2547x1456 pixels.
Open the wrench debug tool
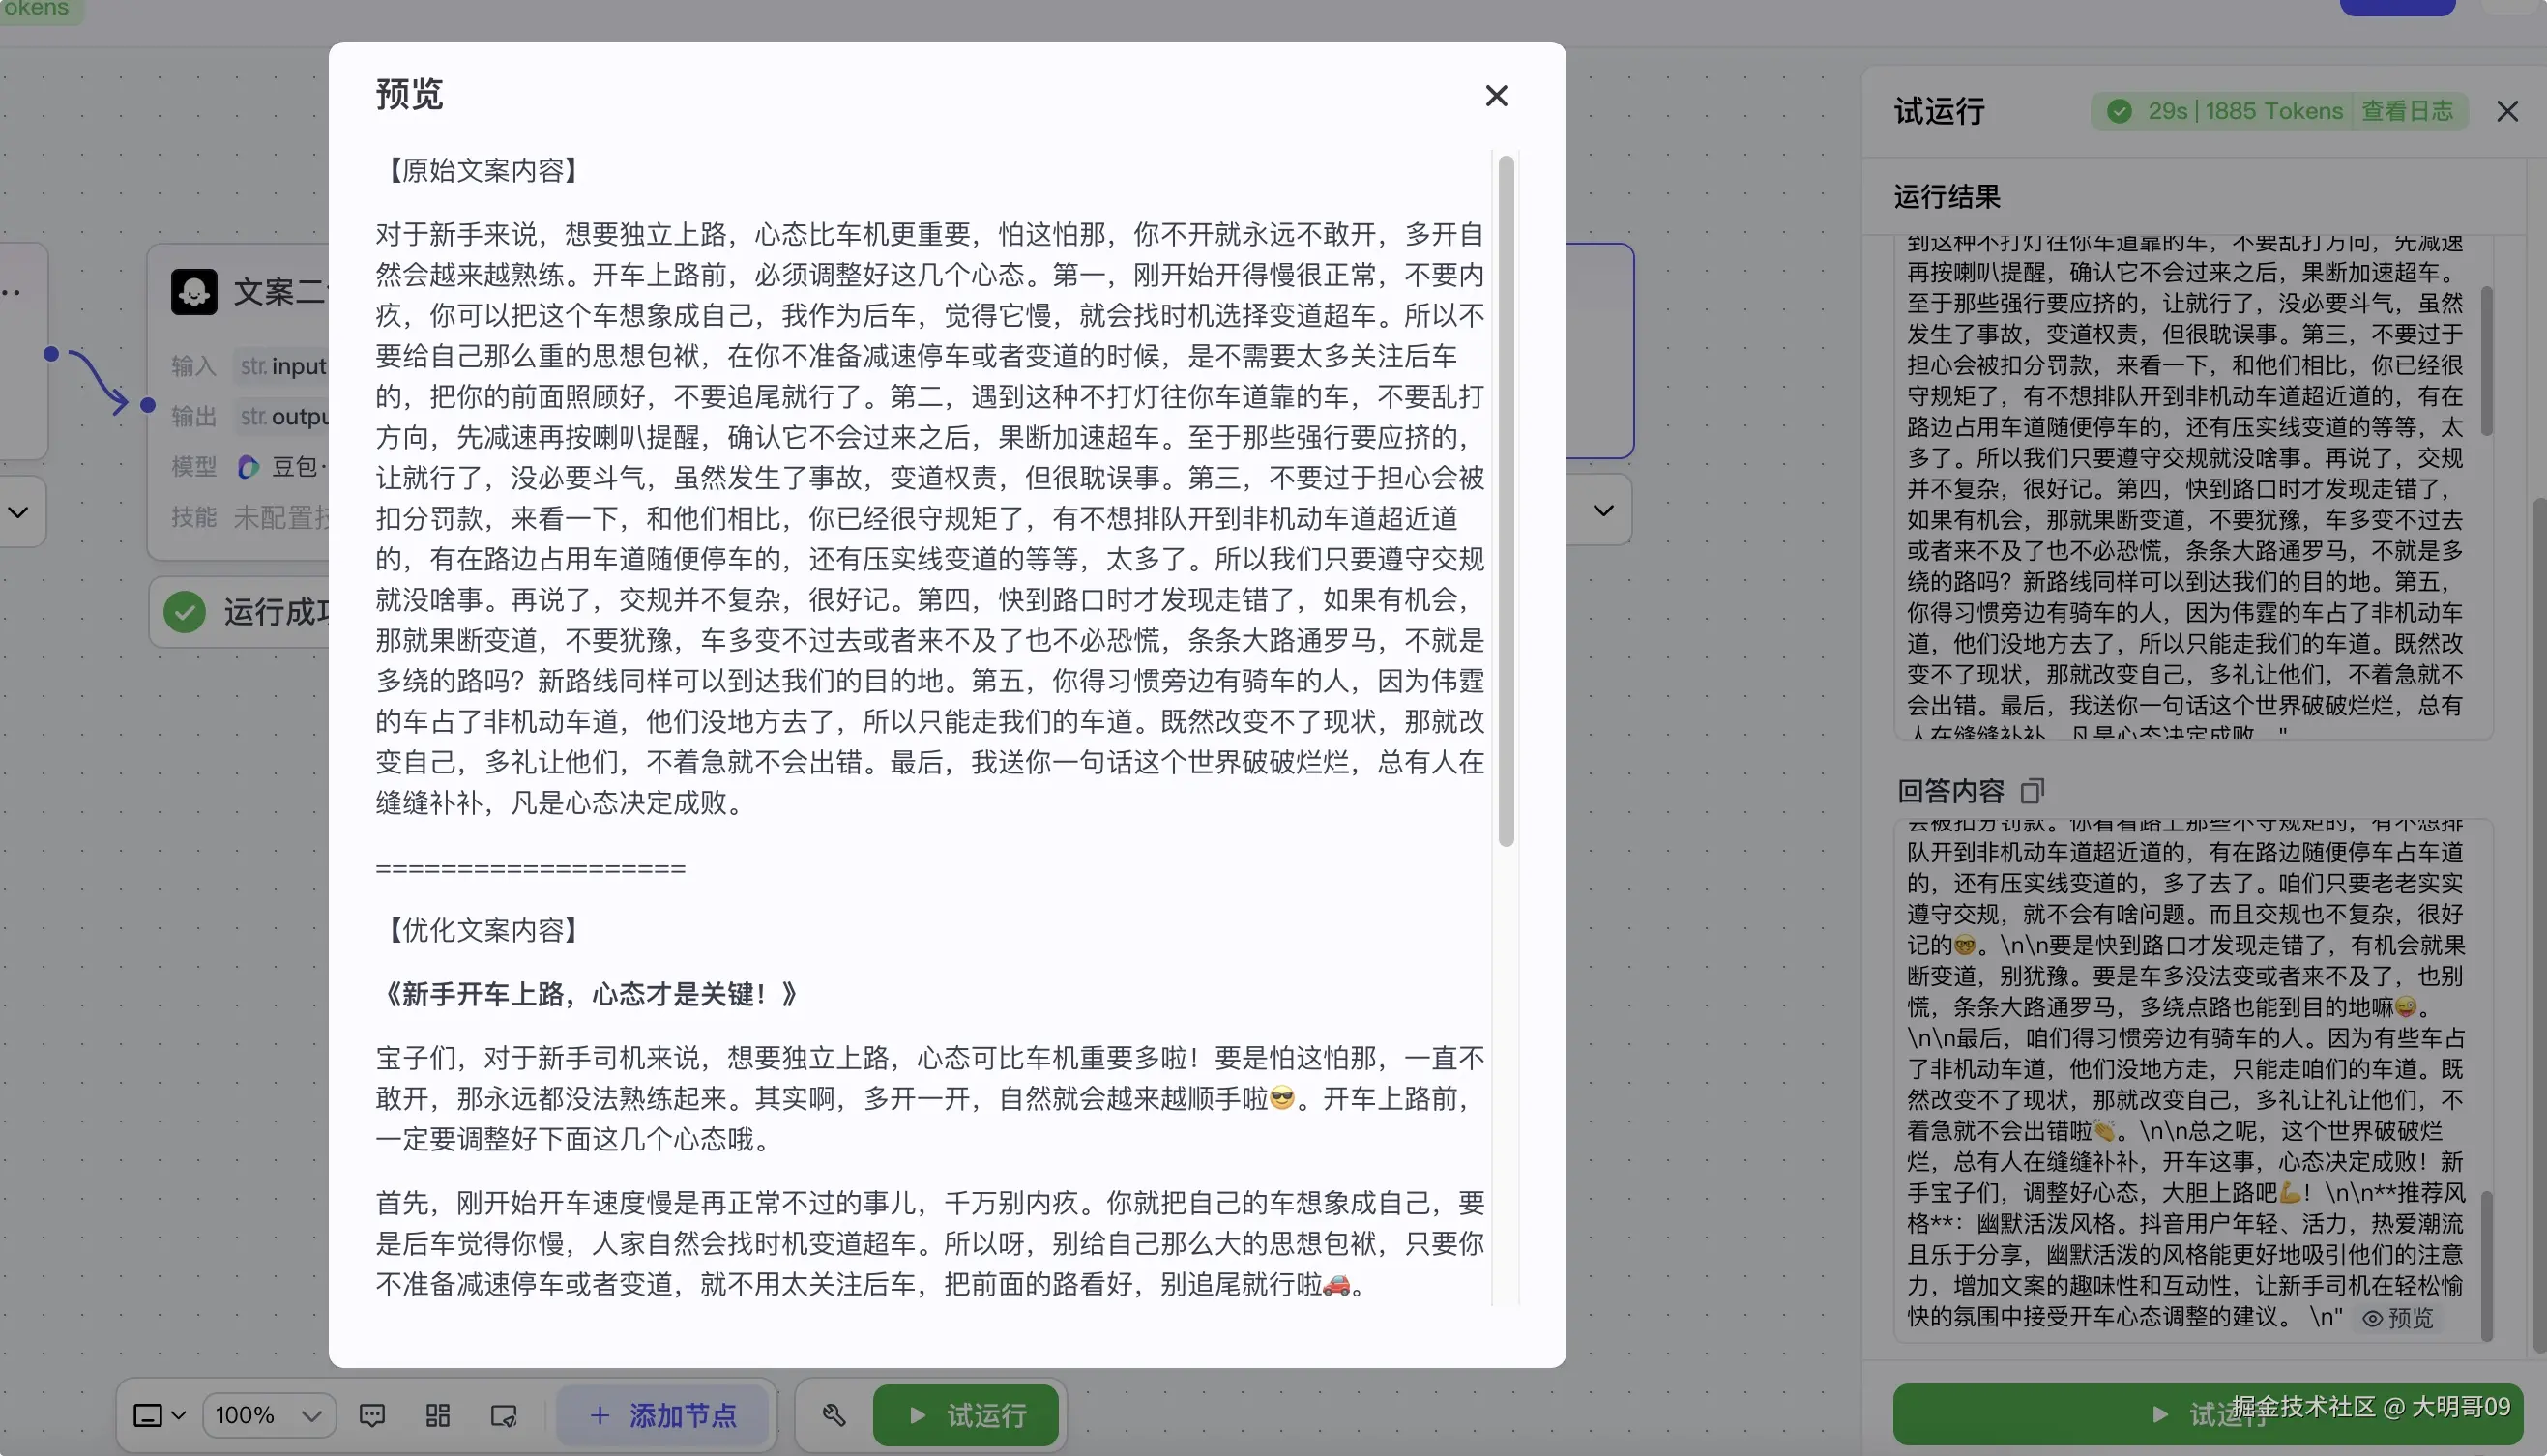[834, 1415]
